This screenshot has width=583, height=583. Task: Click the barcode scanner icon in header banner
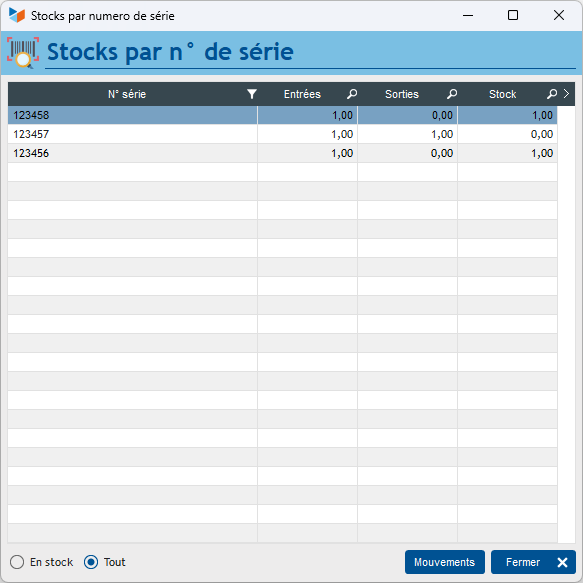[23, 52]
